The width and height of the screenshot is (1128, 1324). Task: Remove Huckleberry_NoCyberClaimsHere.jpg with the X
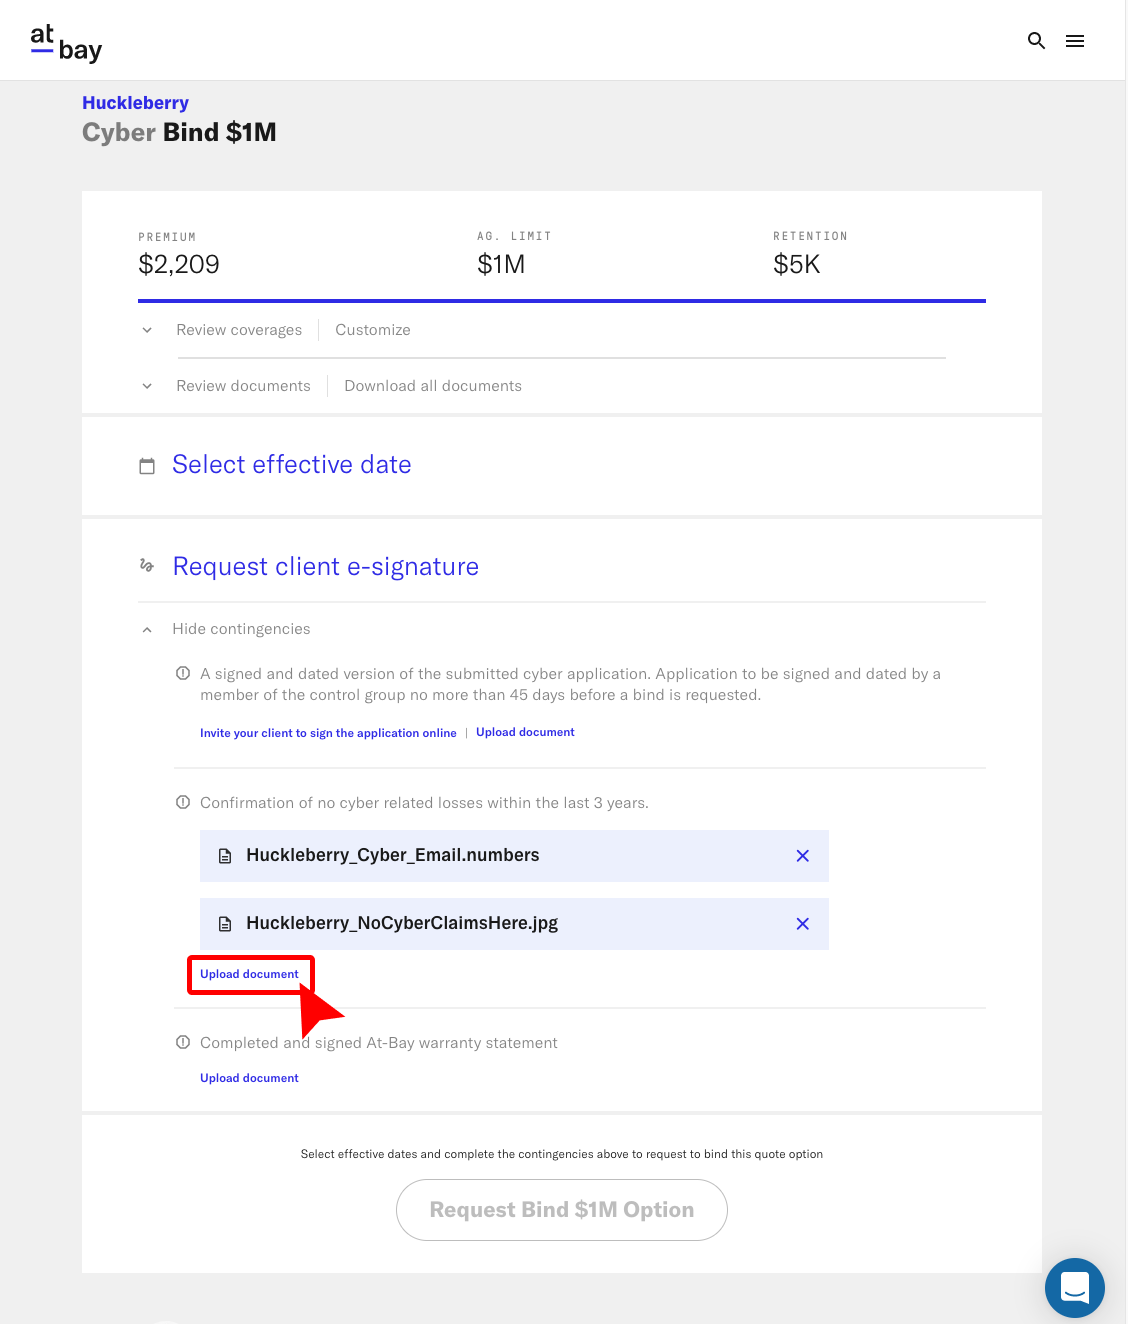[x=802, y=924]
